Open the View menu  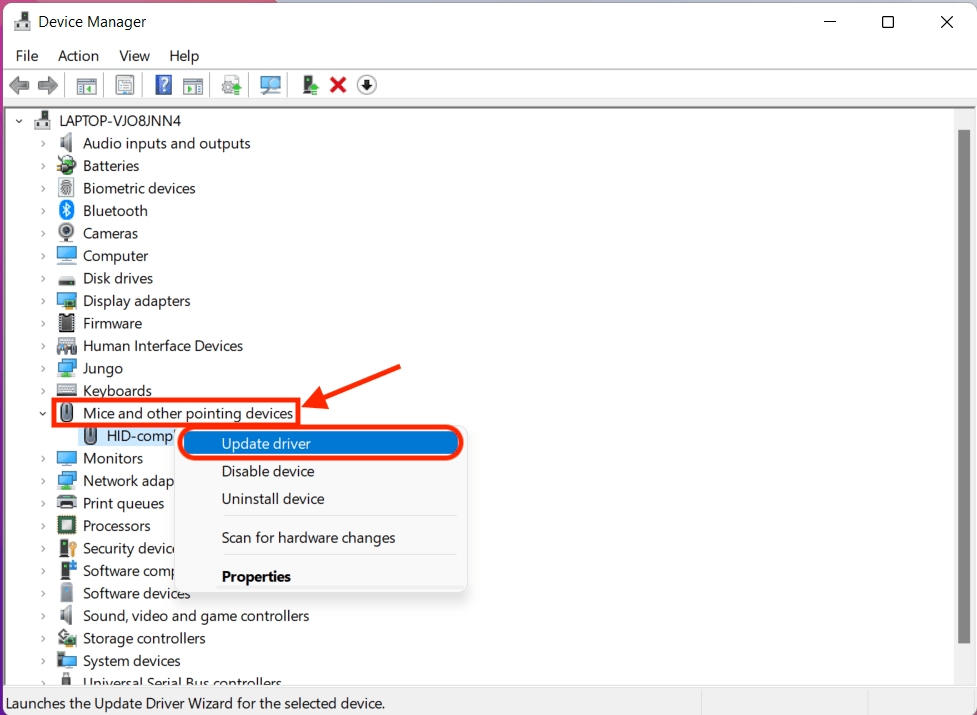(135, 56)
